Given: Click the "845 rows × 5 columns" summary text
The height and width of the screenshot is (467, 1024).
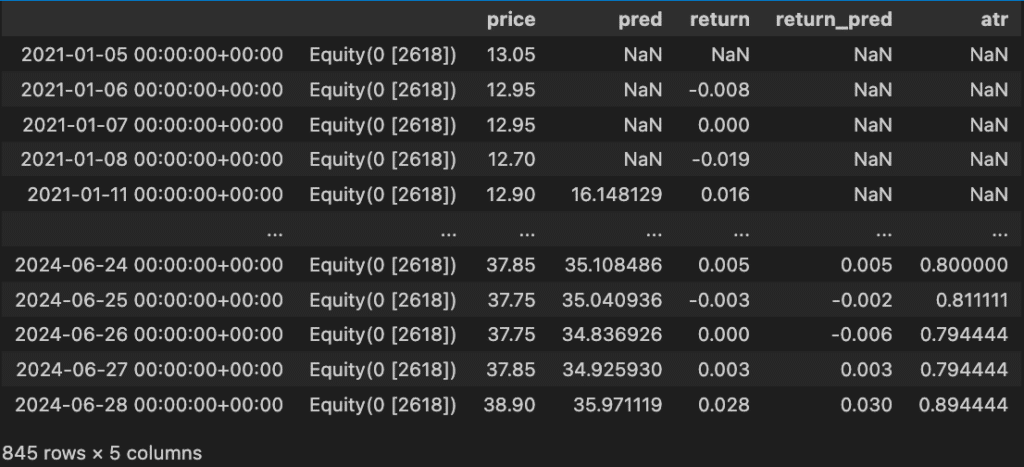Looking at the screenshot, I should [101, 453].
